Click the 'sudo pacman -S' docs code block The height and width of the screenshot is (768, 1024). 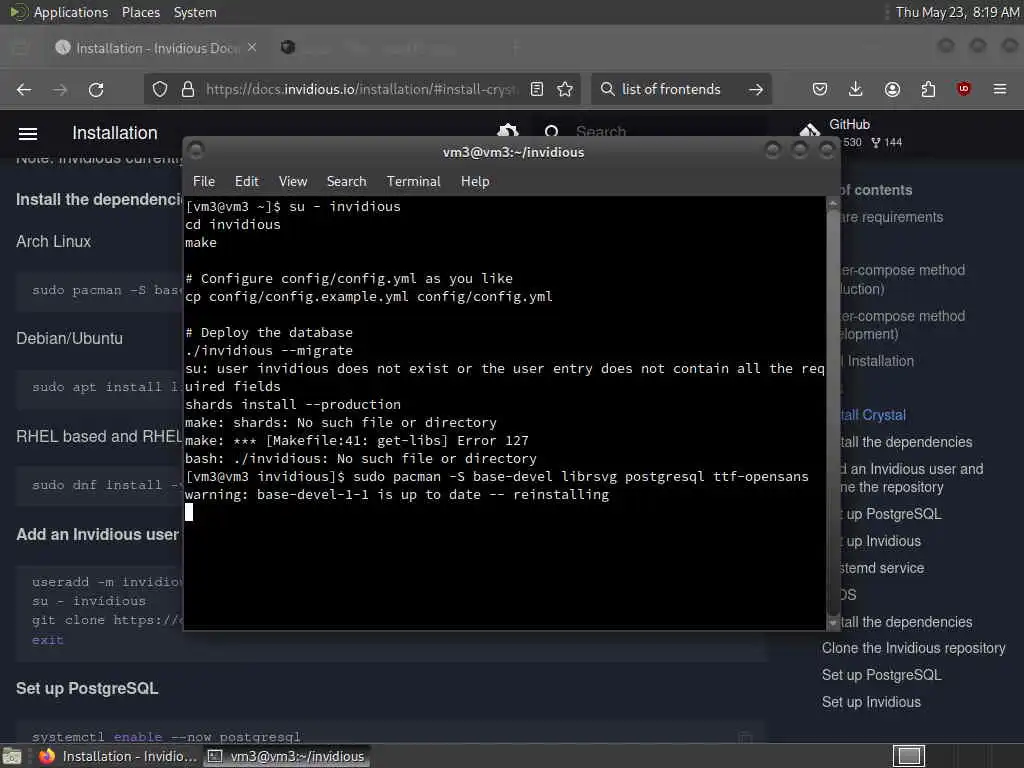click(x=100, y=290)
